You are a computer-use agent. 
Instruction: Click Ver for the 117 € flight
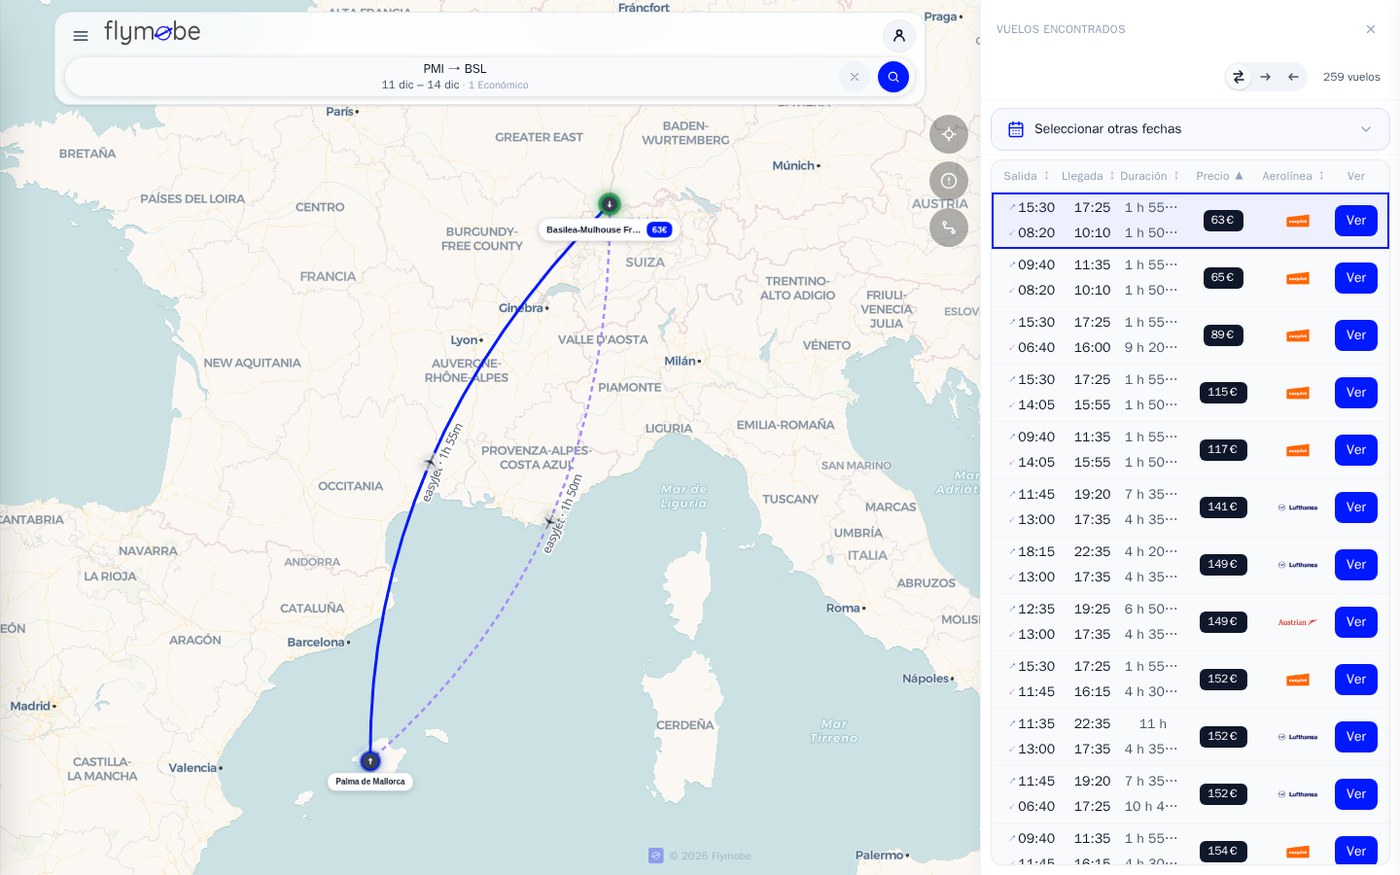tap(1356, 450)
